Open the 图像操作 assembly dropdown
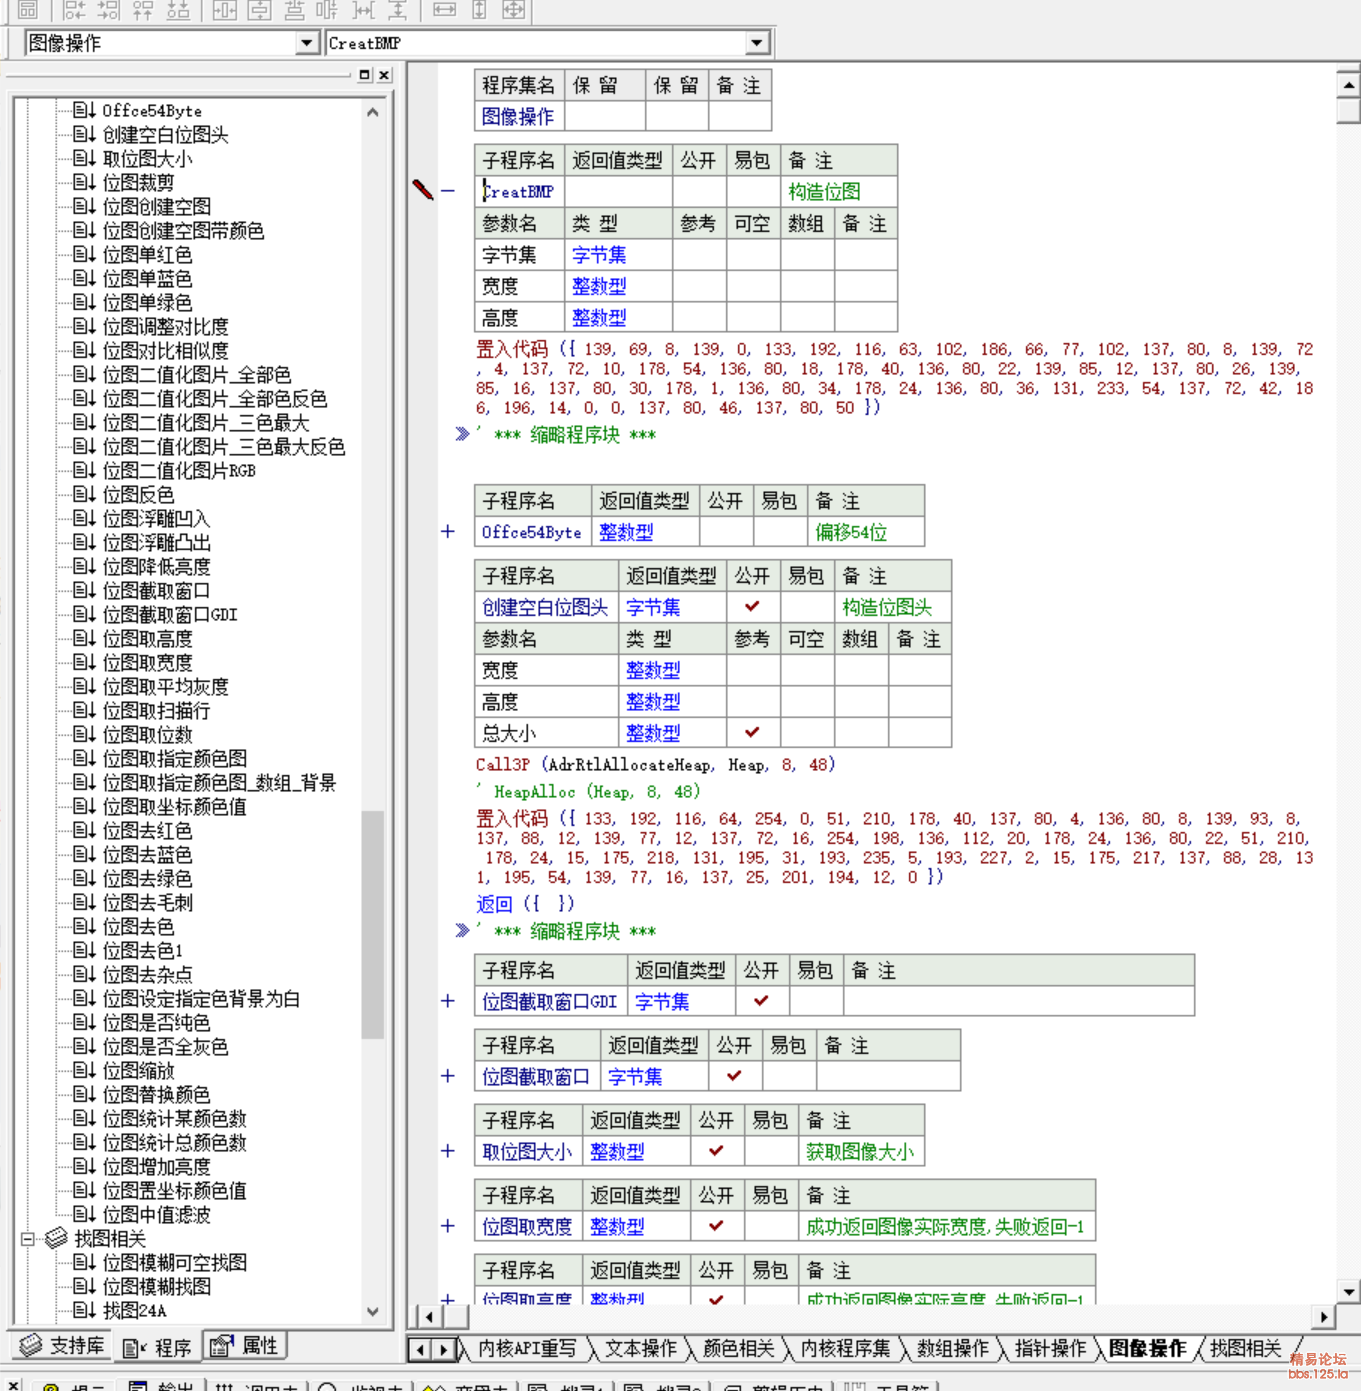This screenshot has width=1361, height=1391. (x=307, y=43)
